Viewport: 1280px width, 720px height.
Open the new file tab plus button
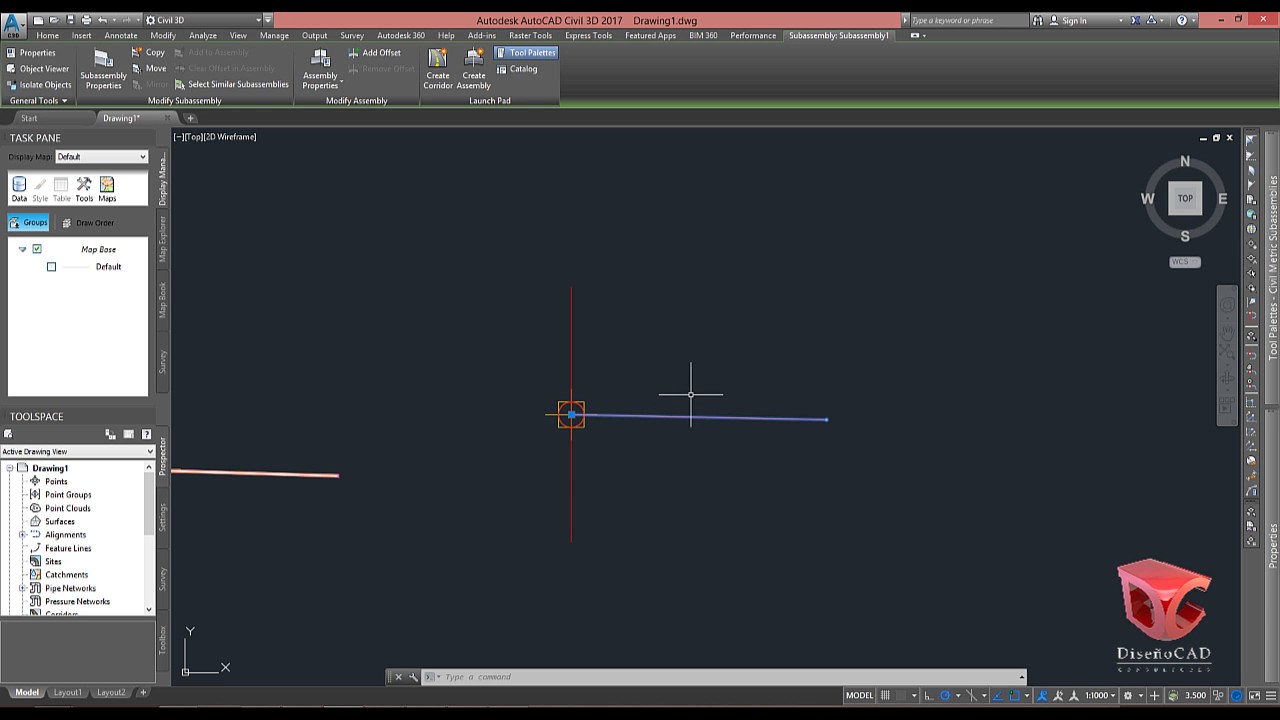click(x=190, y=118)
